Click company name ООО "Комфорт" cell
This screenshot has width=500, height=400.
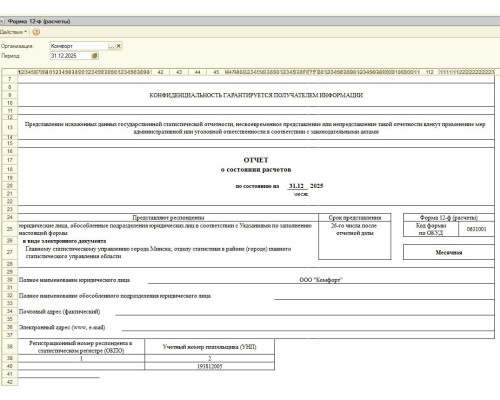pyautogui.click(x=321, y=280)
